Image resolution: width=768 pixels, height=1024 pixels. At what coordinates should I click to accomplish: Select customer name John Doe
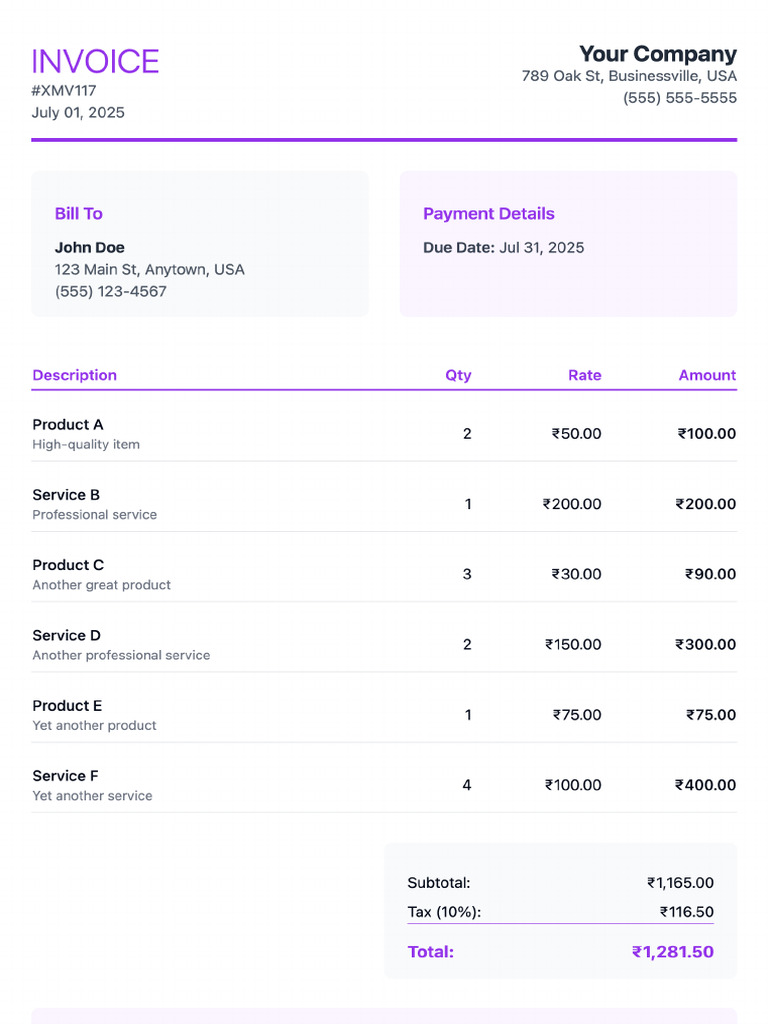pyautogui.click(x=89, y=248)
